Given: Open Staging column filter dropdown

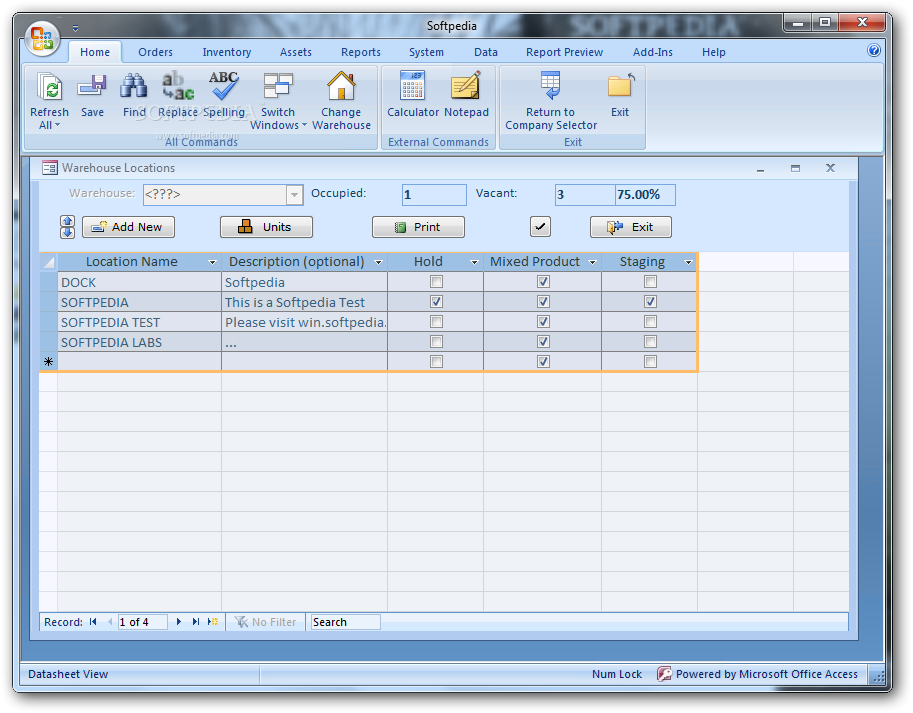Looking at the screenshot, I should [688, 263].
